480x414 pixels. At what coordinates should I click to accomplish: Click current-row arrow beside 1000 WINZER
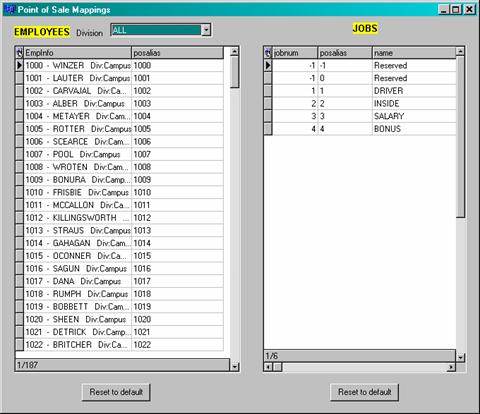(20, 65)
